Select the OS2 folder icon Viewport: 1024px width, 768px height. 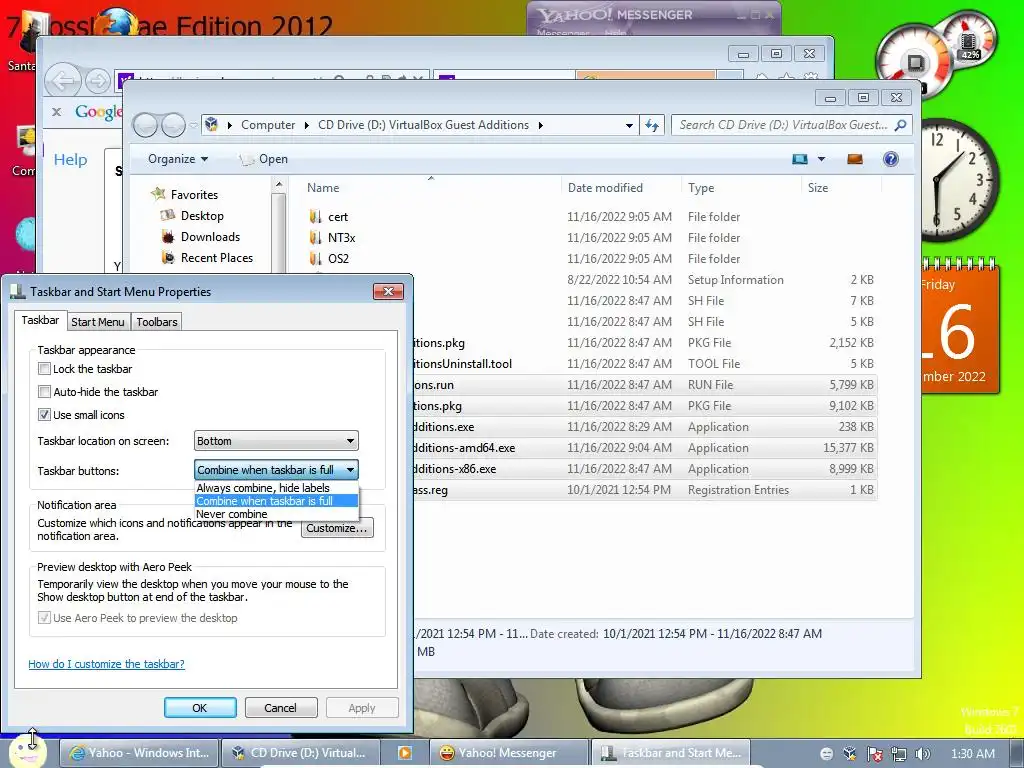[x=315, y=258]
